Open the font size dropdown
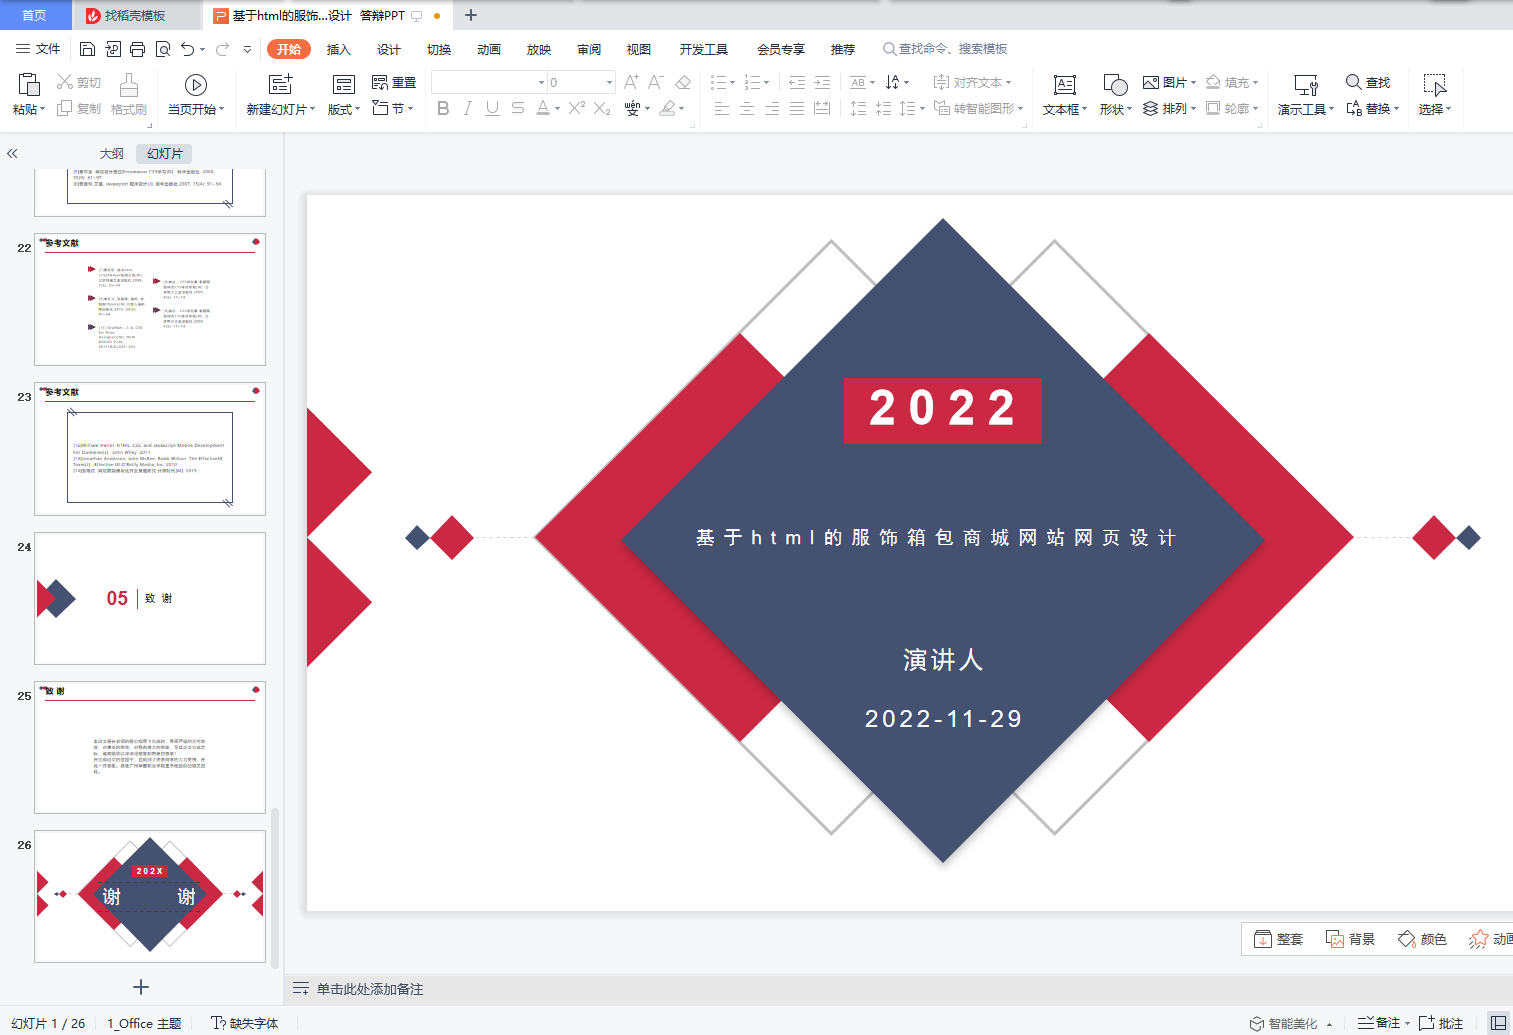The height and width of the screenshot is (1035, 1513). point(609,82)
